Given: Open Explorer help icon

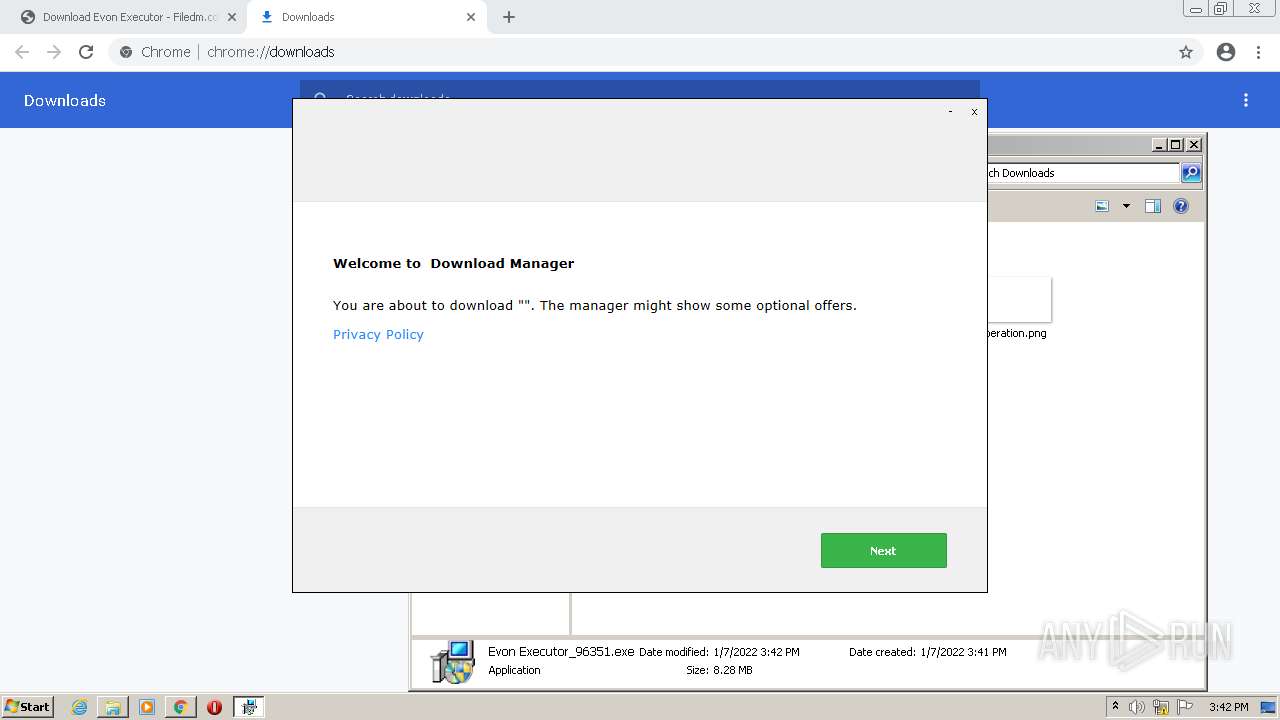Looking at the screenshot, I should [x=1181, y=206].
